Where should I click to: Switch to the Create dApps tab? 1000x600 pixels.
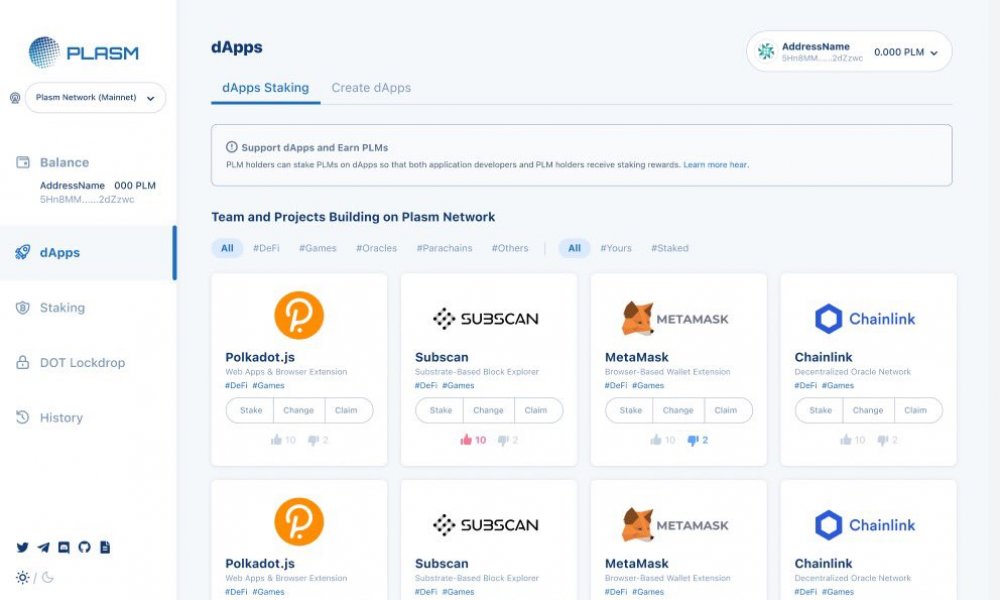pos(371,88)
